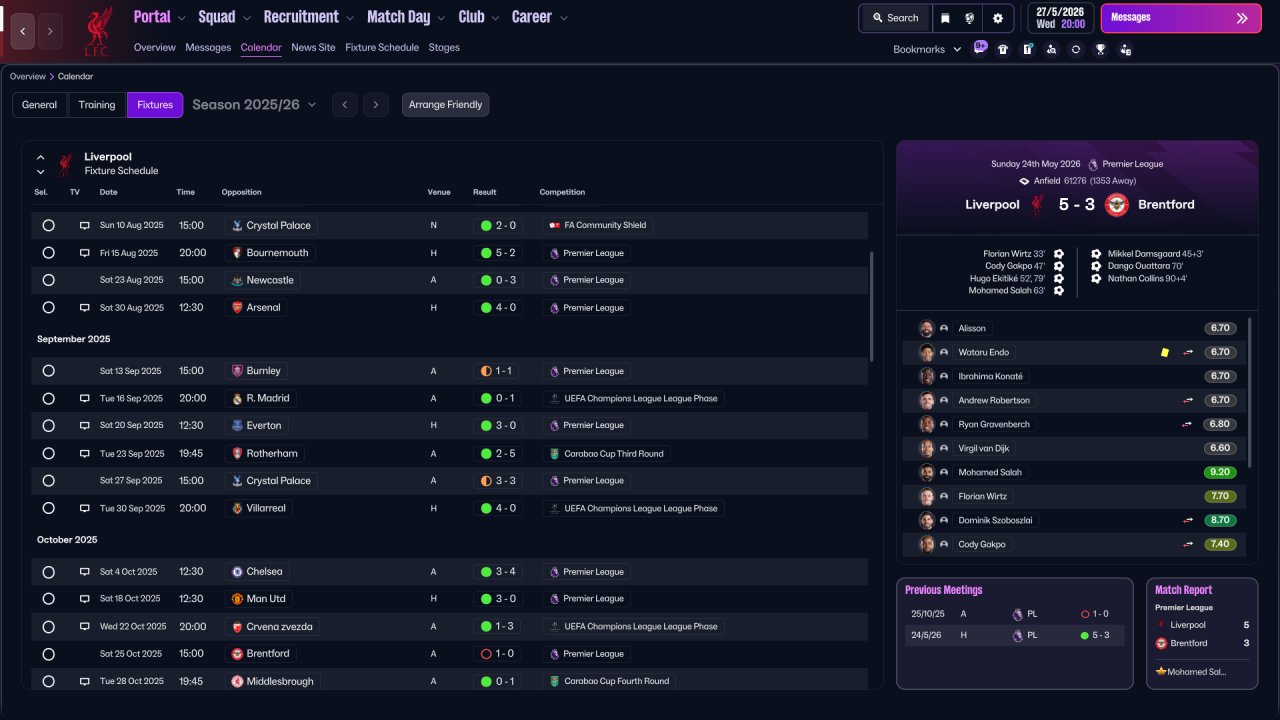Expand the Season 2025/26 dropdown
Image resolution: width=1280 pixels, height=720 pixels.
(254, 105)
